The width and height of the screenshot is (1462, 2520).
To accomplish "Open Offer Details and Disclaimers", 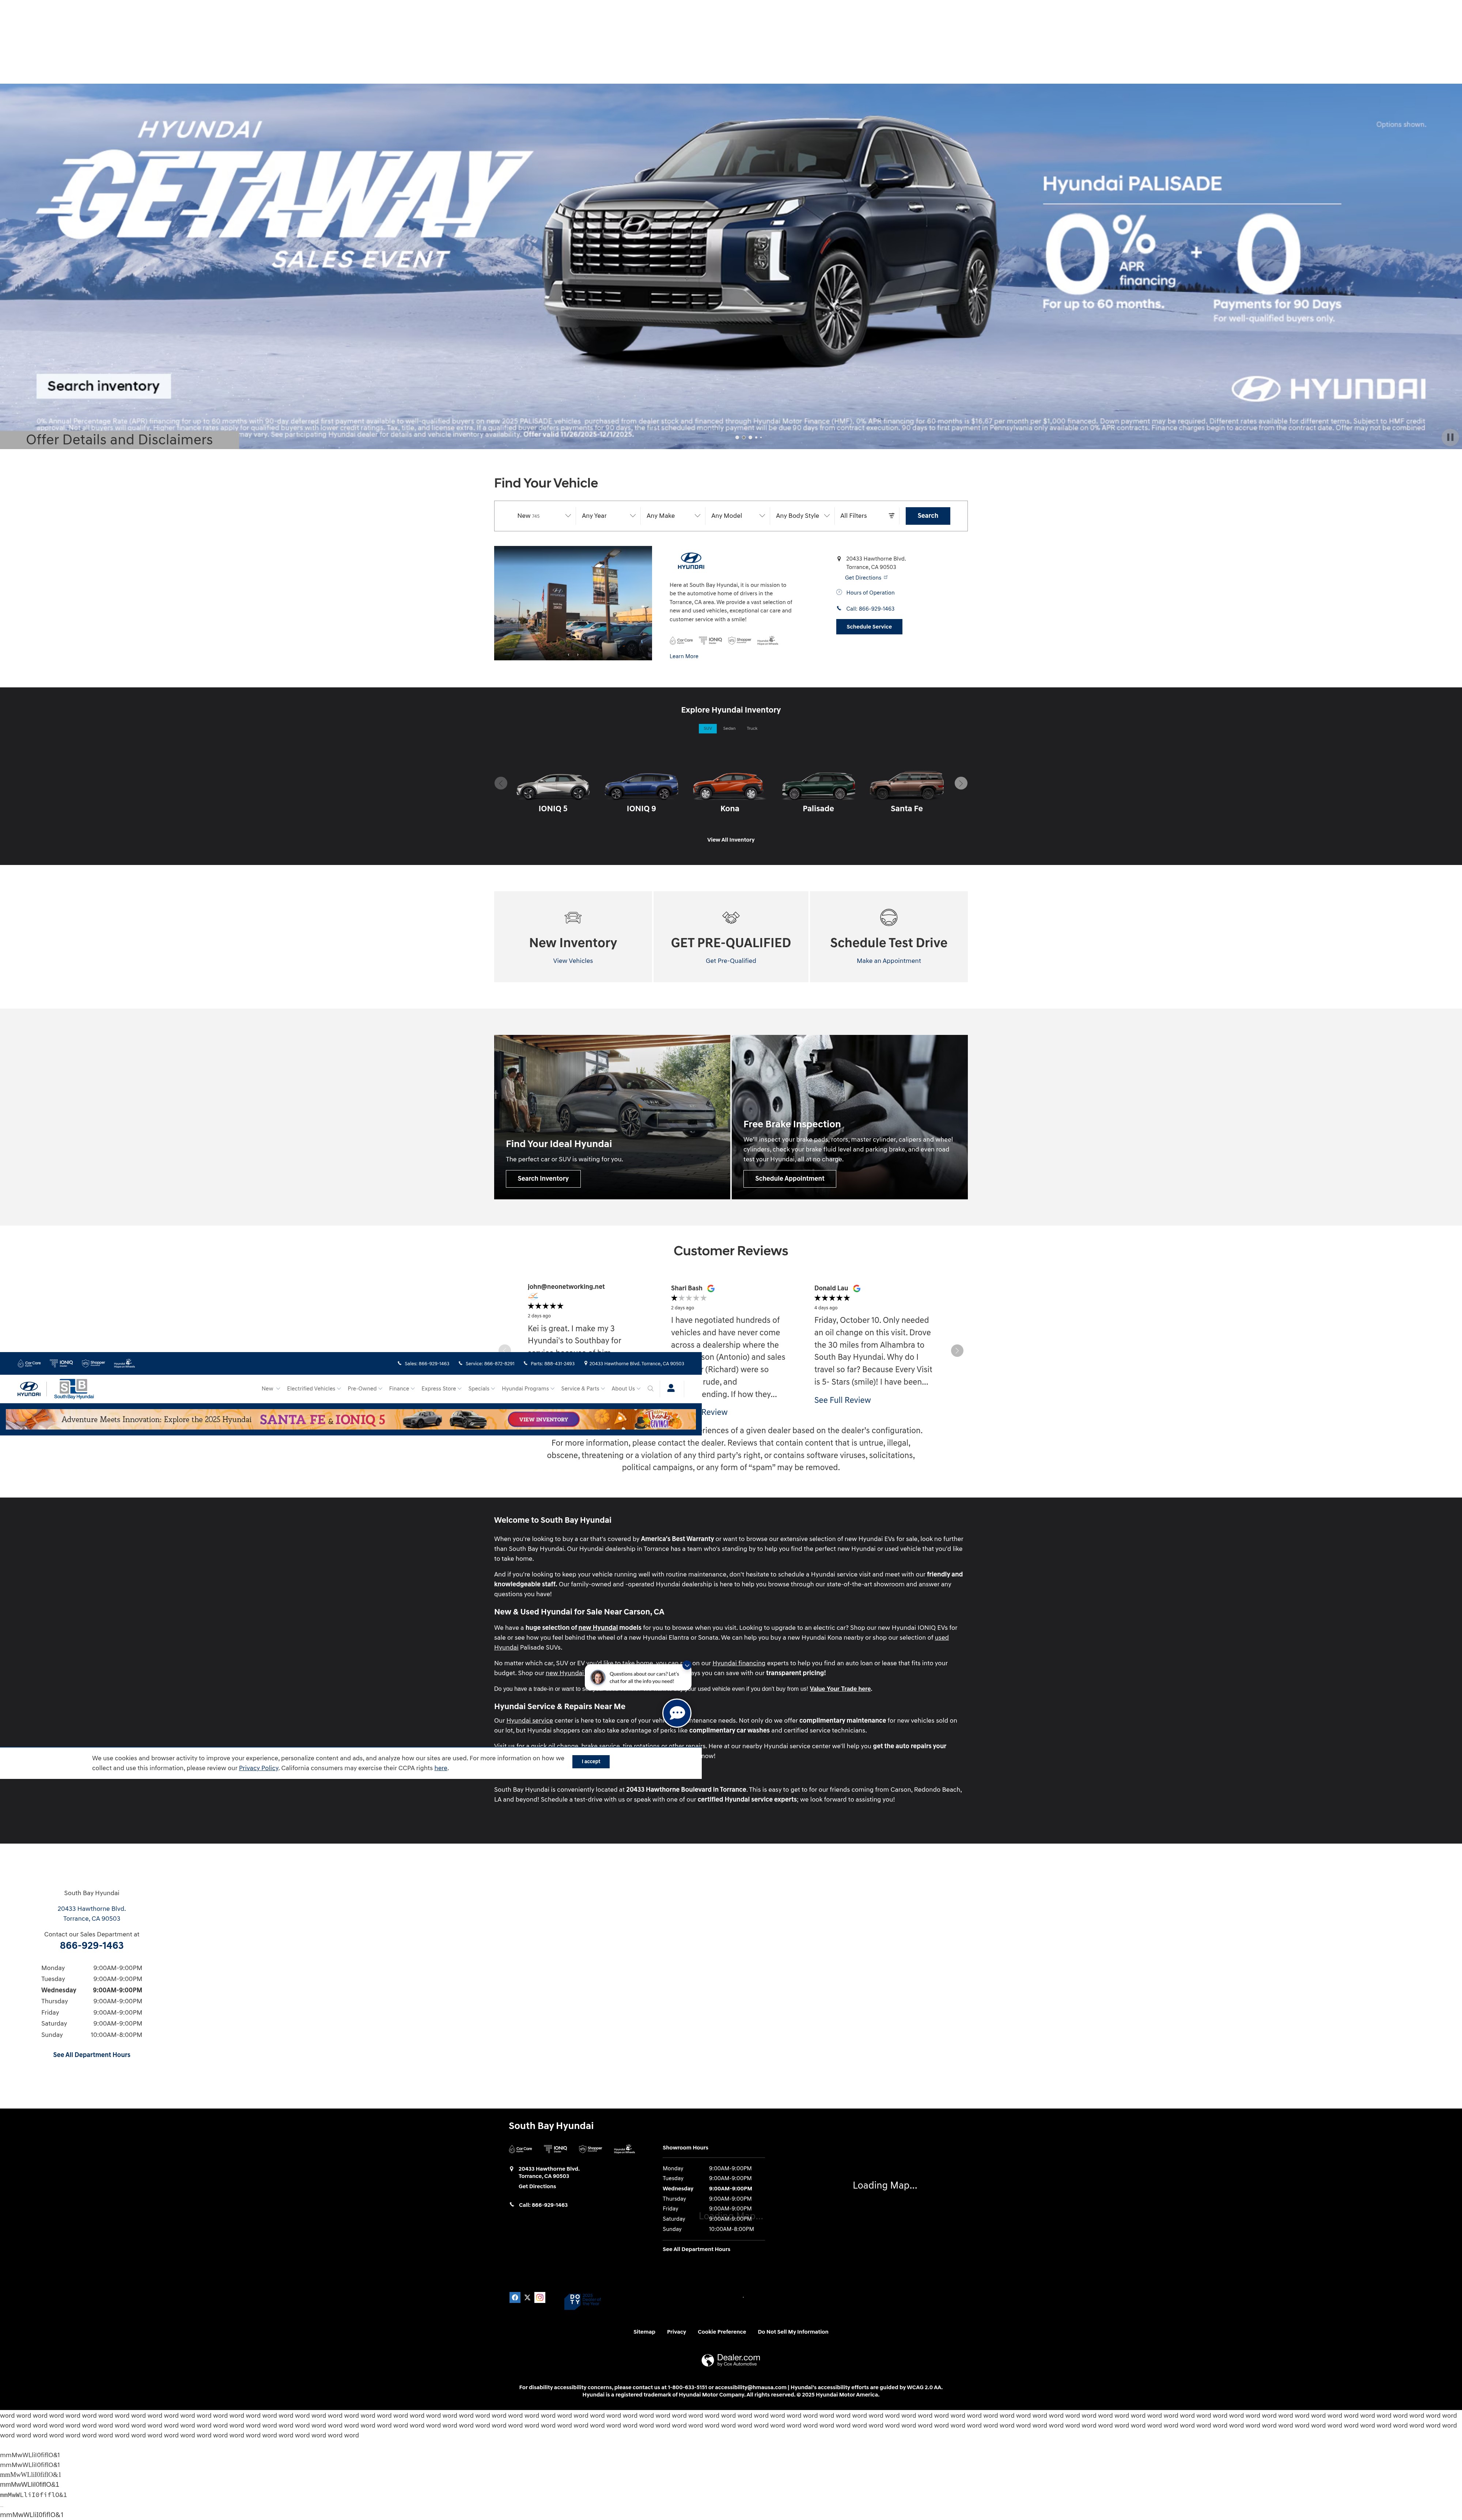I will coord(119,440).
